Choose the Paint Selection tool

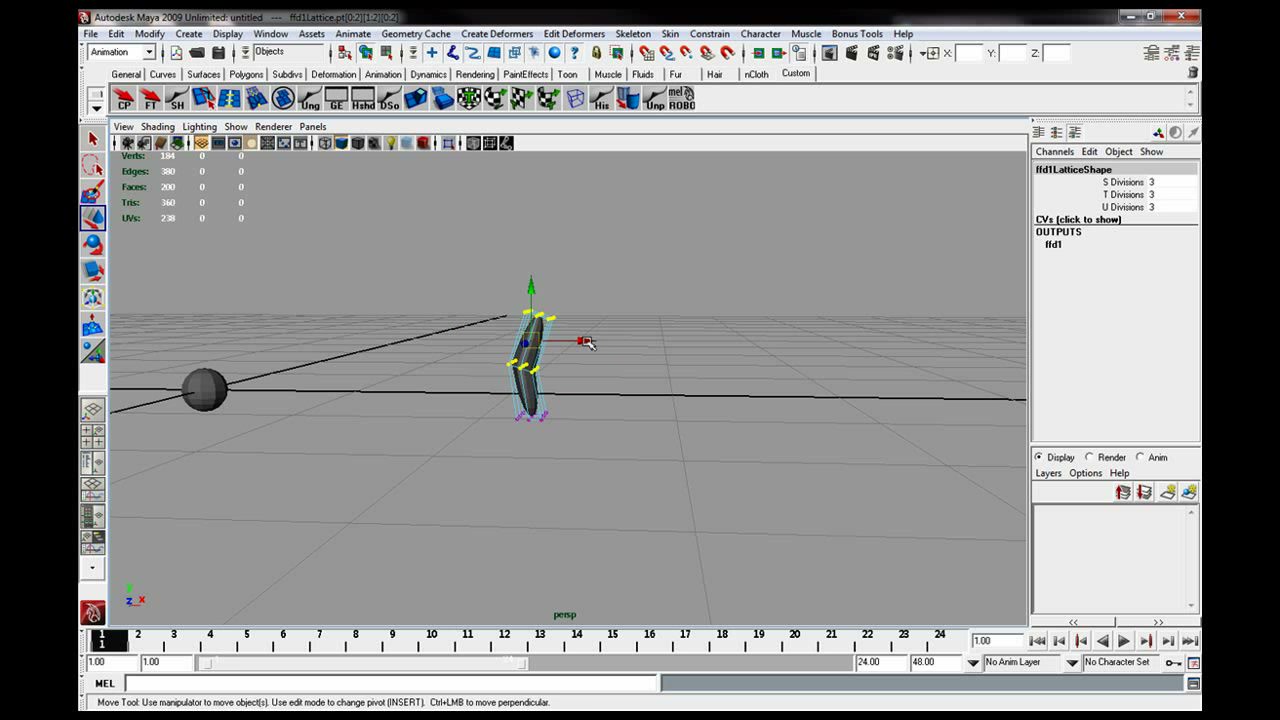[93, 191]
